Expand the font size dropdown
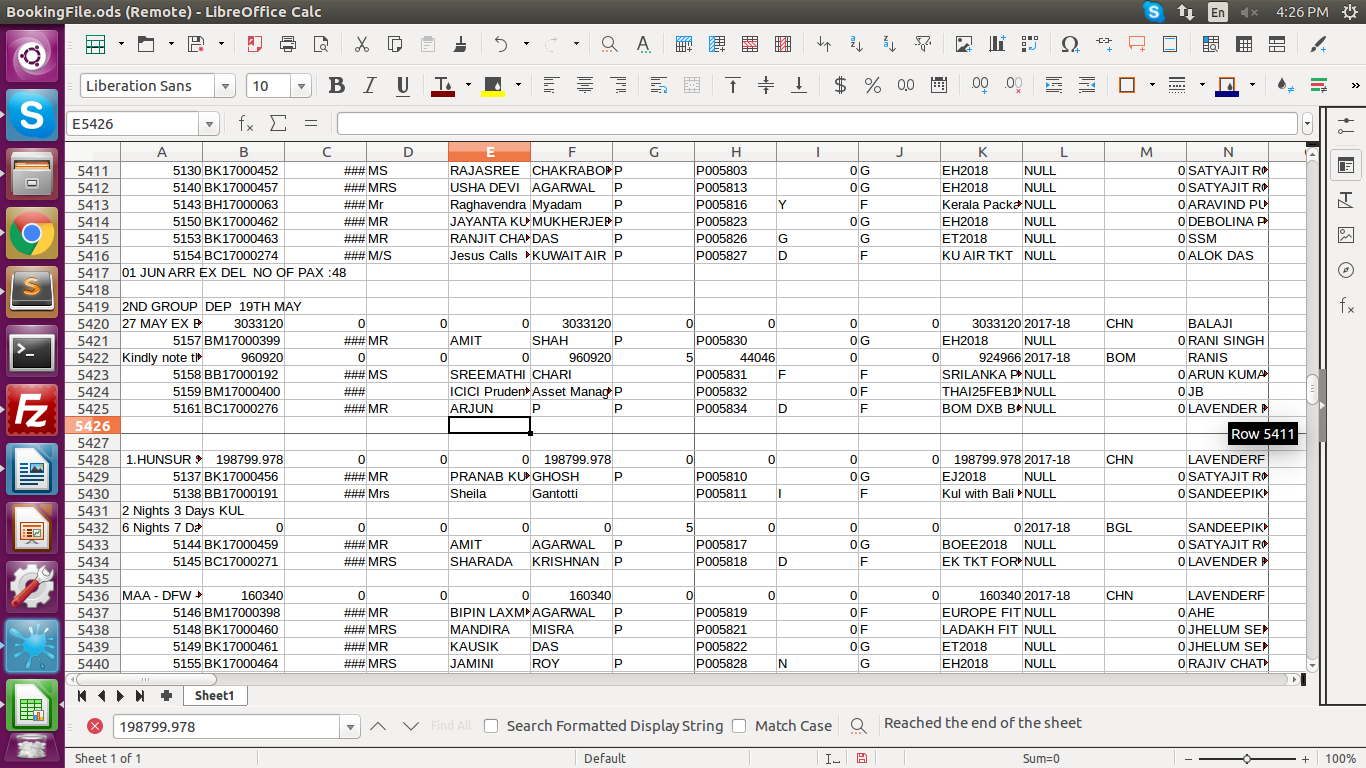 (x=301, y=86)
